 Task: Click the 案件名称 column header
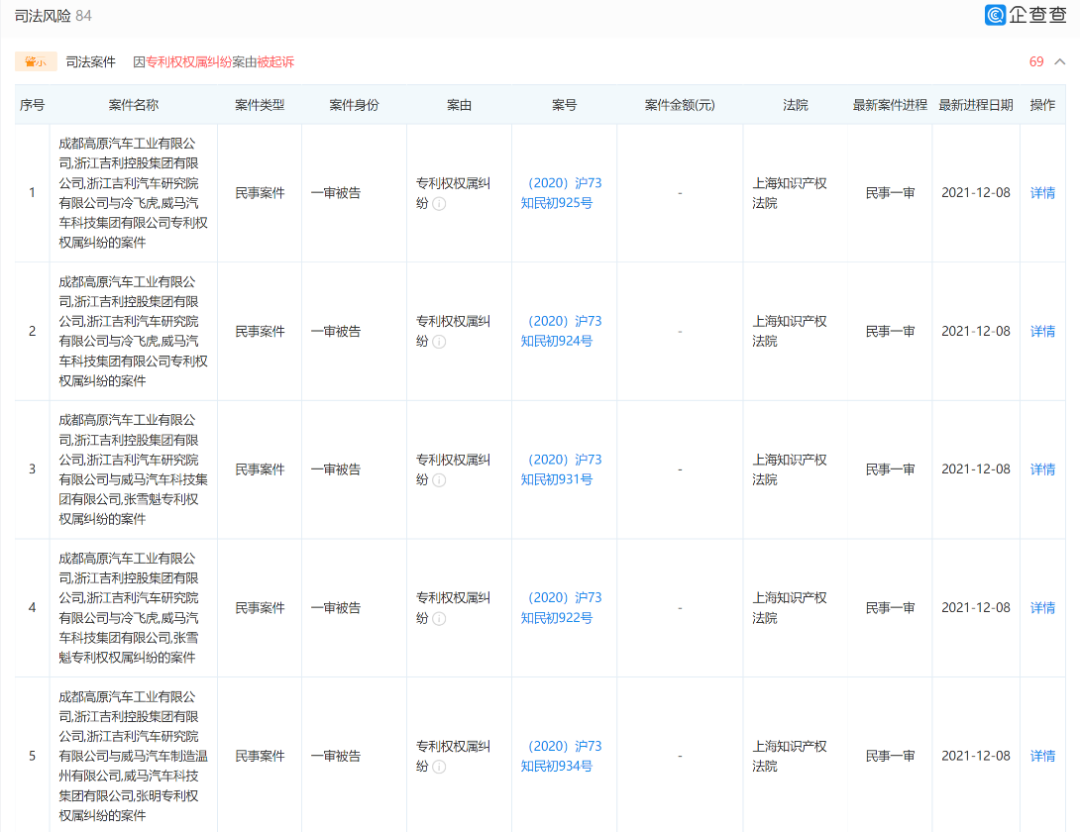click(x=134, y=105)
